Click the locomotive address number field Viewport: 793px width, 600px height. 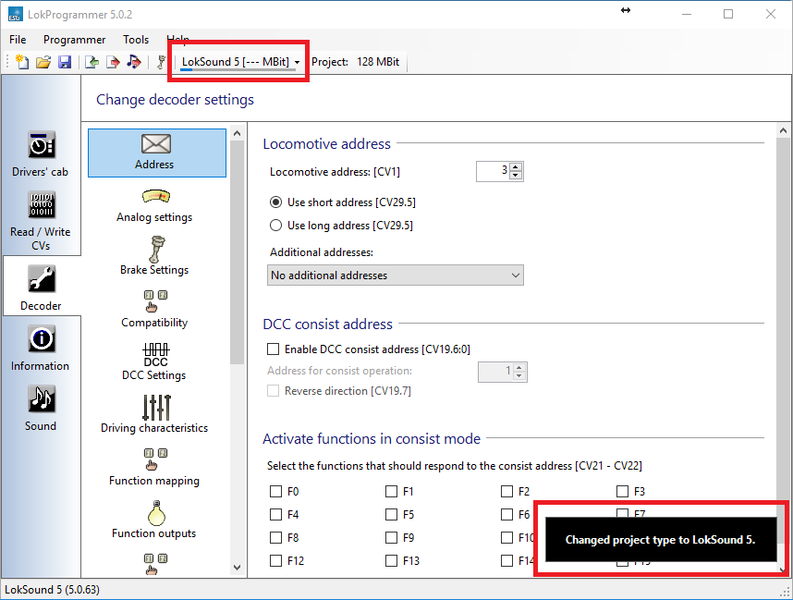493,172
